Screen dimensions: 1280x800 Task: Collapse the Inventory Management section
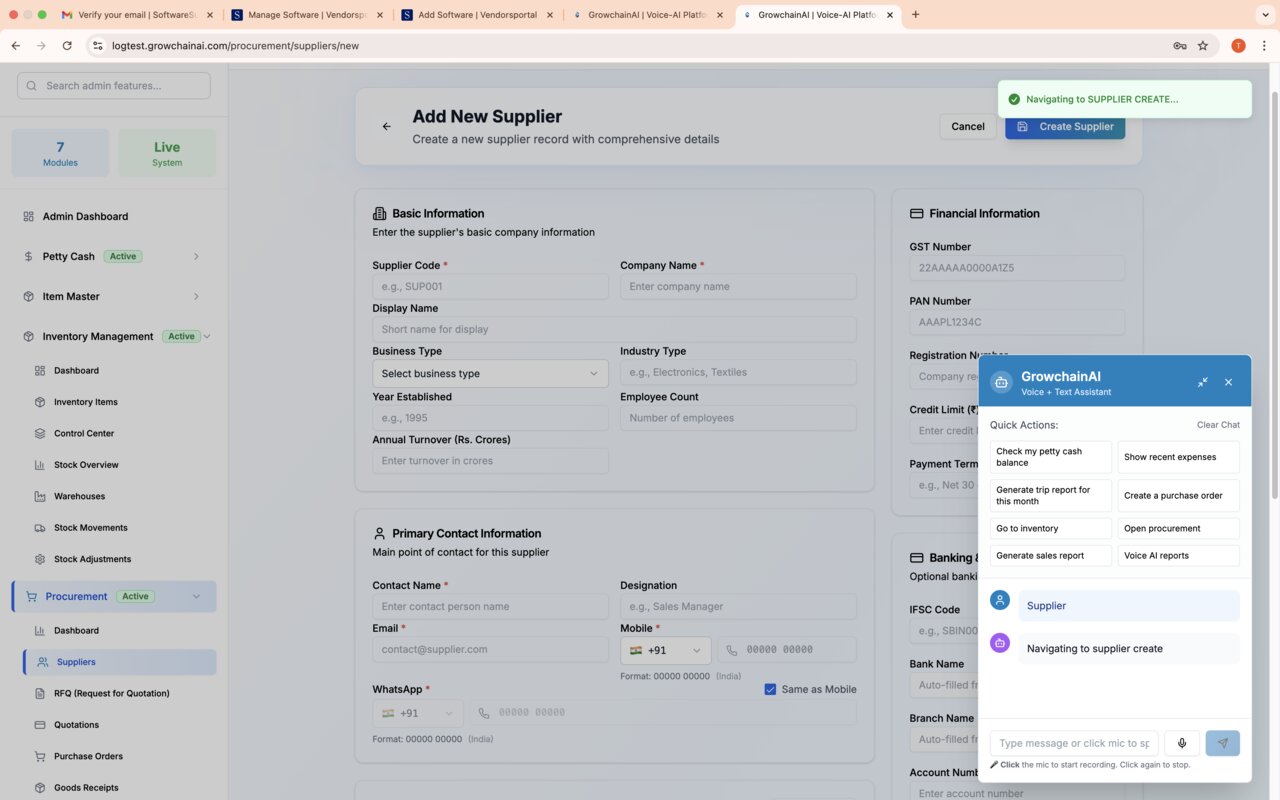207,337
